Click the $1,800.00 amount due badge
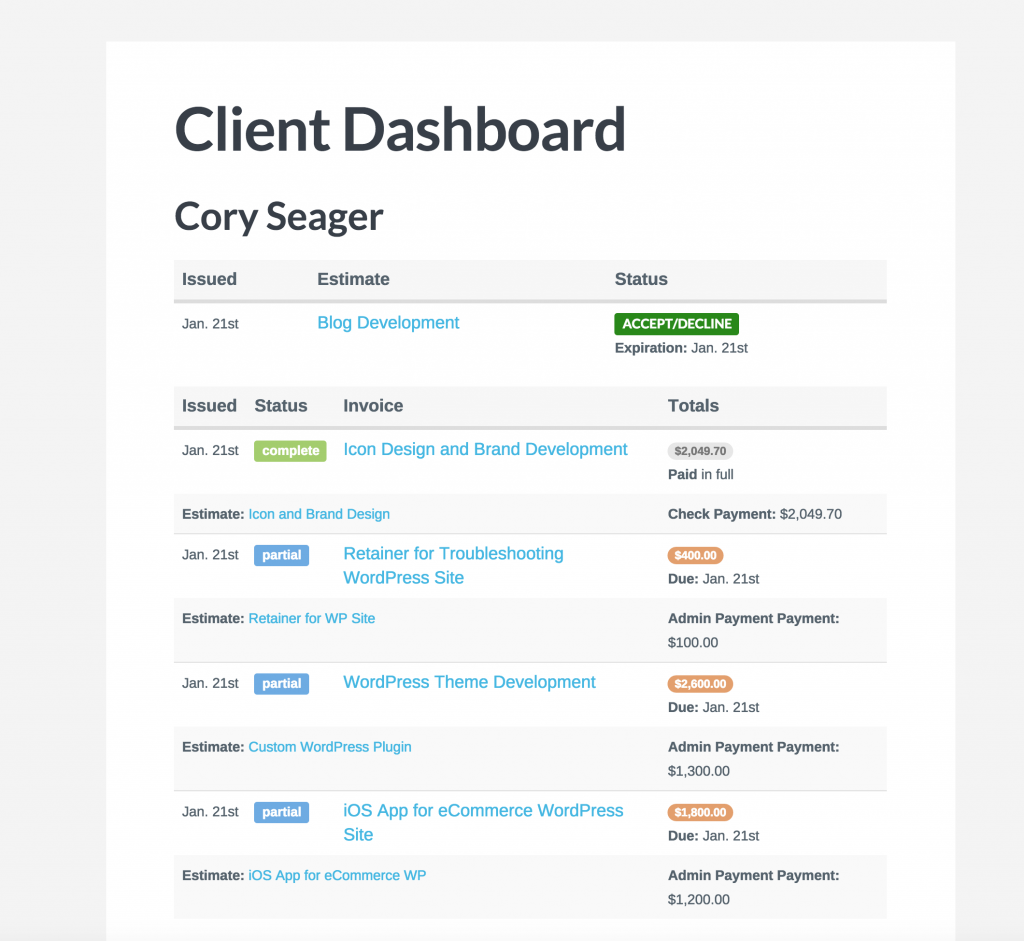The image size is (1024, 941). point(699,812)
